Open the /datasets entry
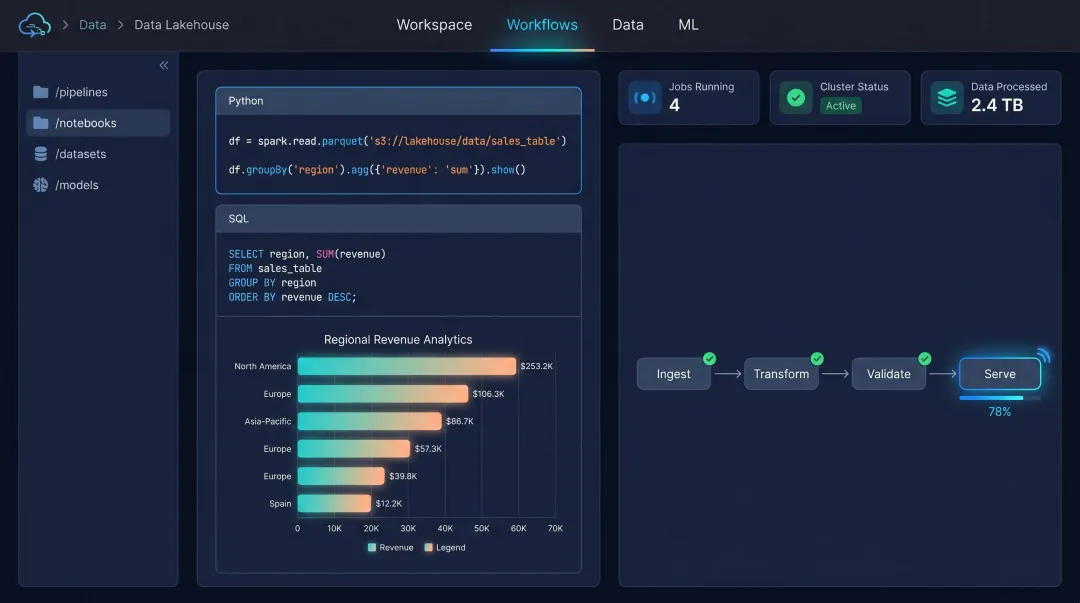The width and height of the screenshot is (1080, 603). click(x=98, y=154)
